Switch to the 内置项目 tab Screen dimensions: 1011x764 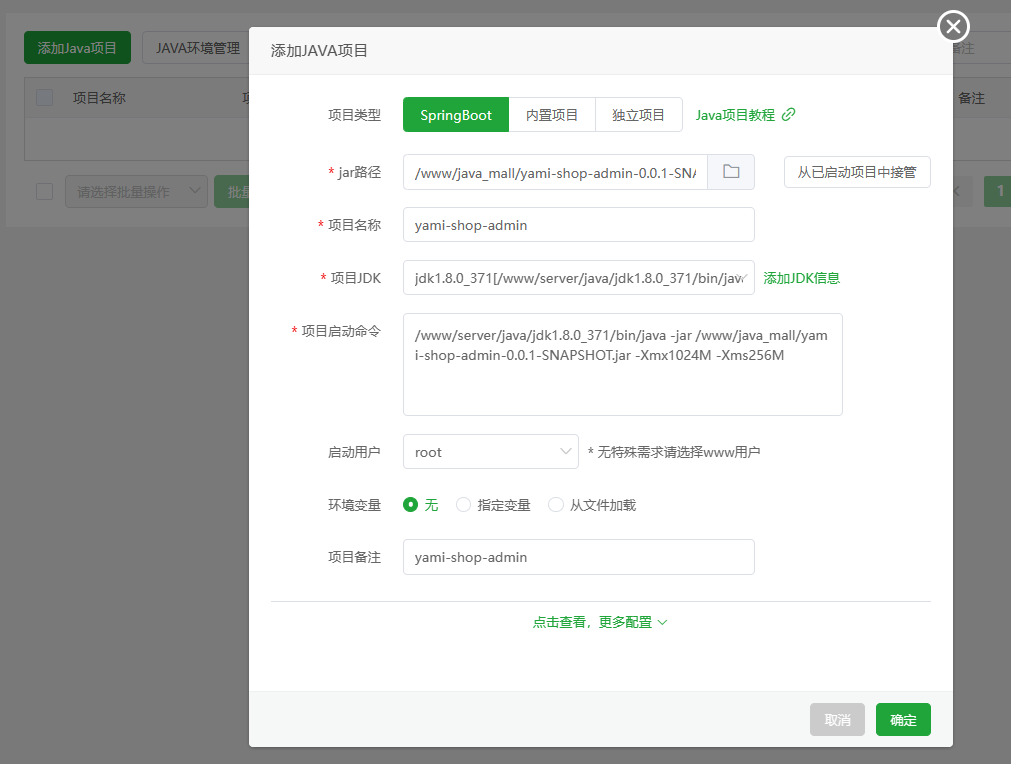(551, 114)
